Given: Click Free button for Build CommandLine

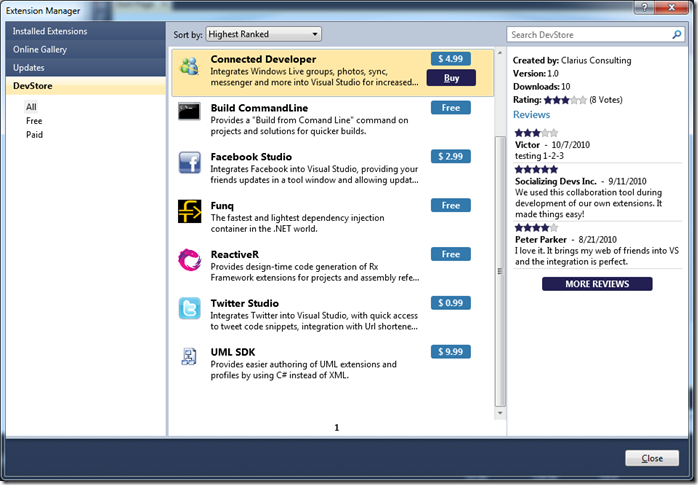Looking at the screenshot, I should coord(450,108).
